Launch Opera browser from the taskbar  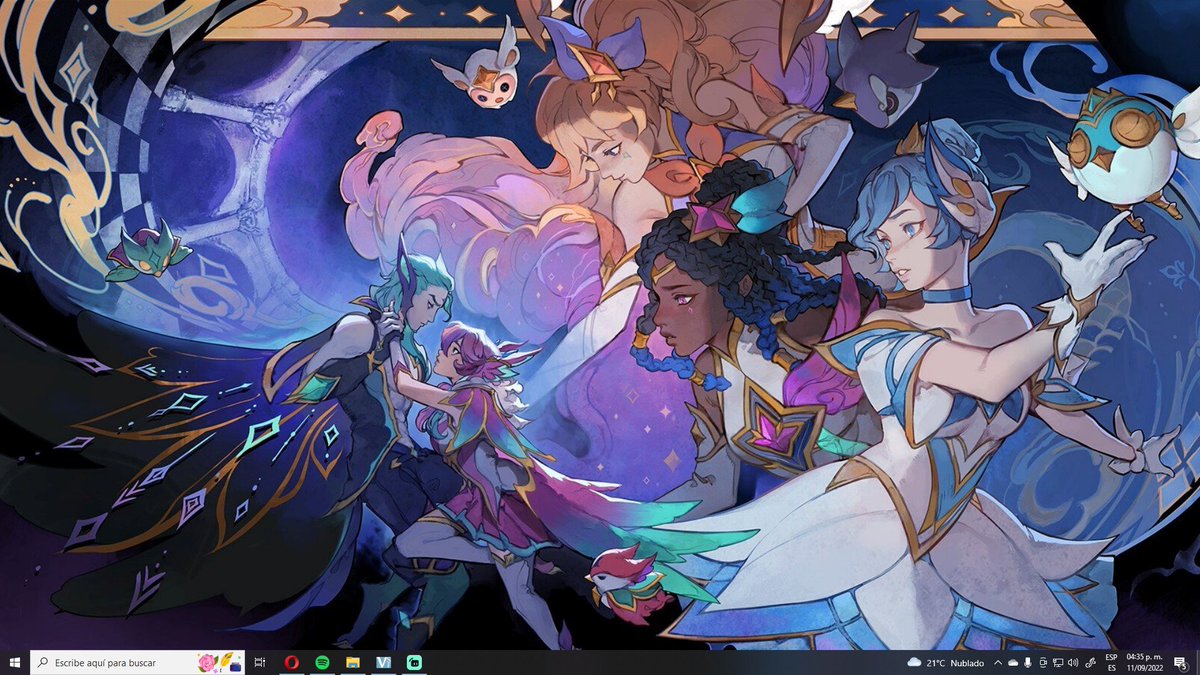291,662
